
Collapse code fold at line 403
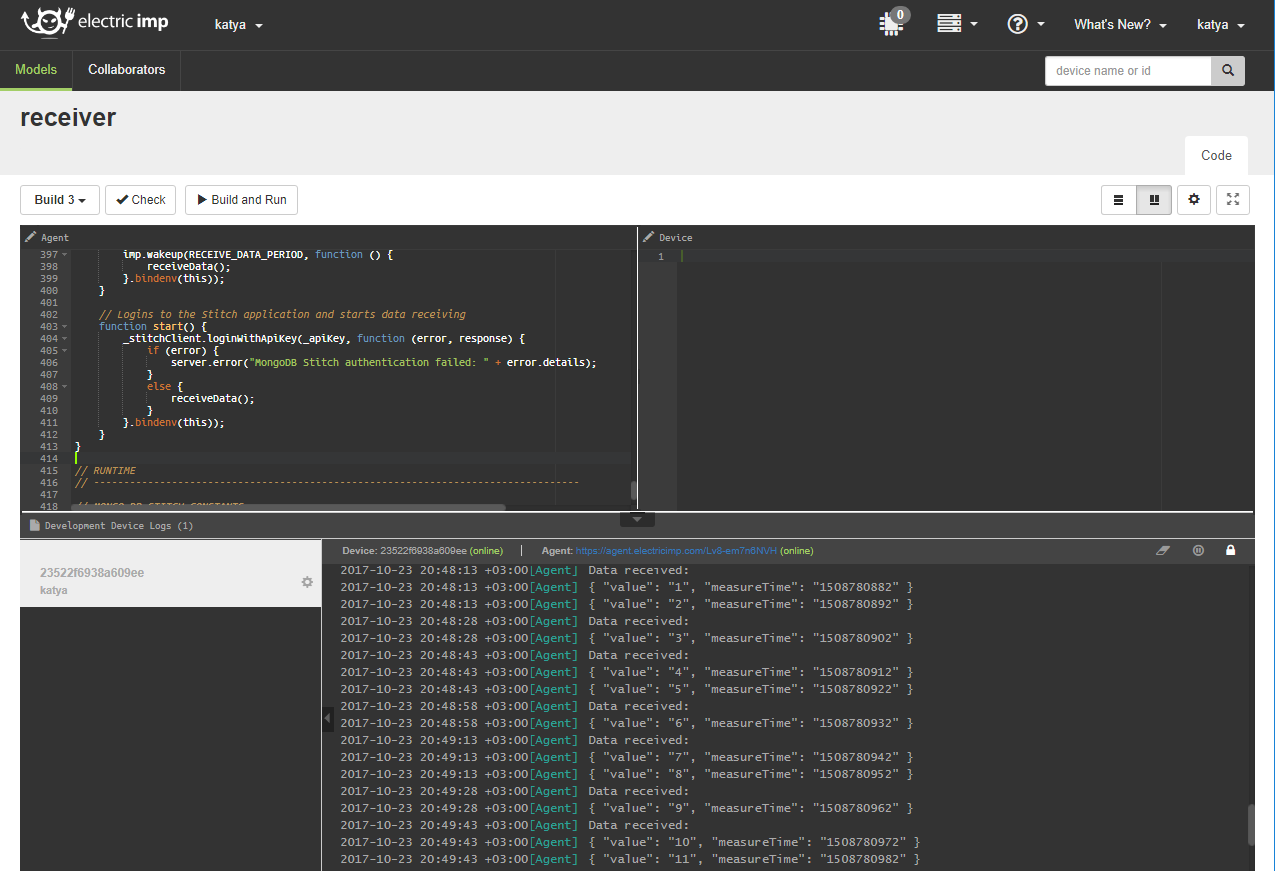(65, 327)
